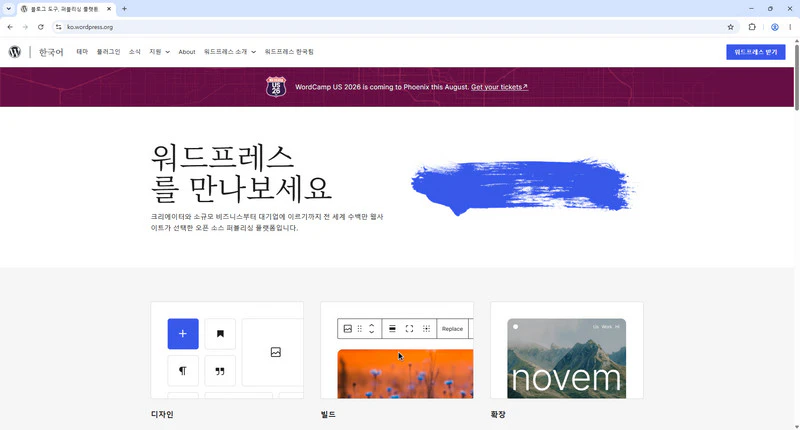The width and height of the screenshot is (800, 430).
Task: Click the novem mountain theme thumbnail
Action: click(x=566, y=359)
